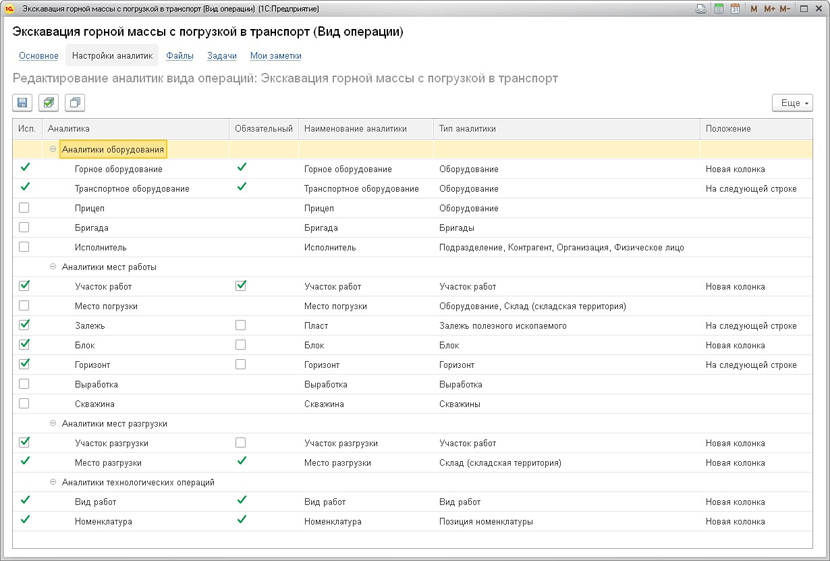Toggle the mandatory checkbox for Залежь
Viewport: 830px width, 561px height.
click(240, 326)
